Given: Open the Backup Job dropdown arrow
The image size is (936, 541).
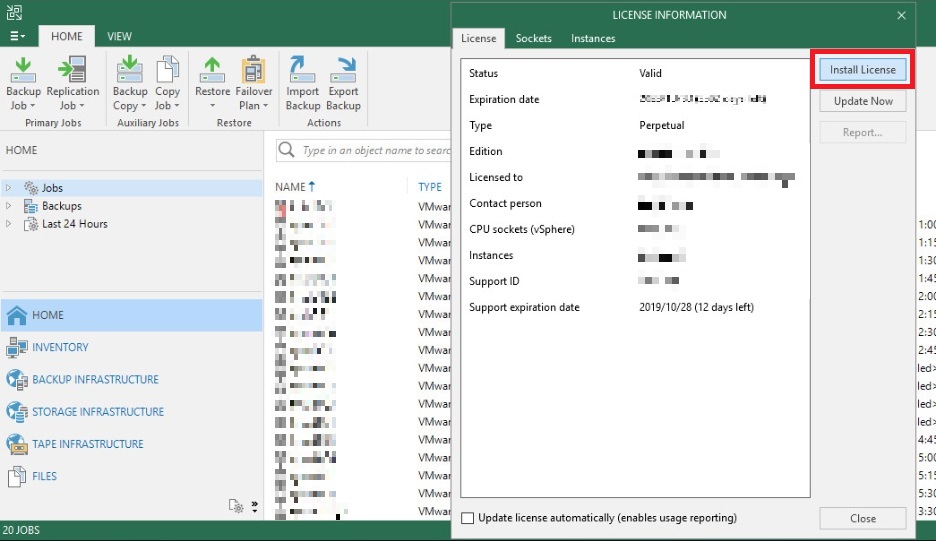Looking at the screenshot, I should (x=32, y=106).
